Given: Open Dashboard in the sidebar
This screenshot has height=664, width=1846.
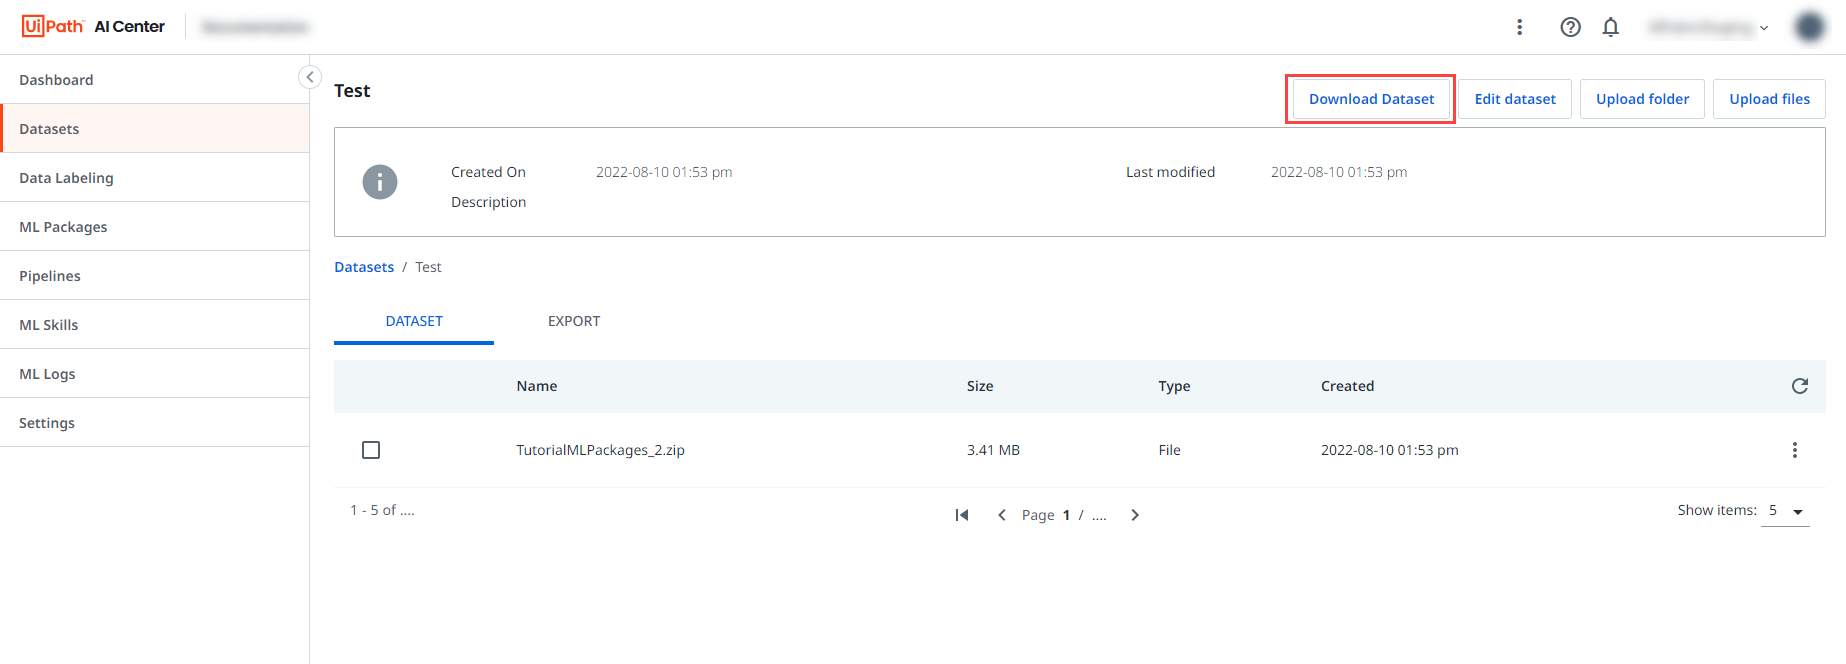Looking at the screenshot, I should point(155,80).
